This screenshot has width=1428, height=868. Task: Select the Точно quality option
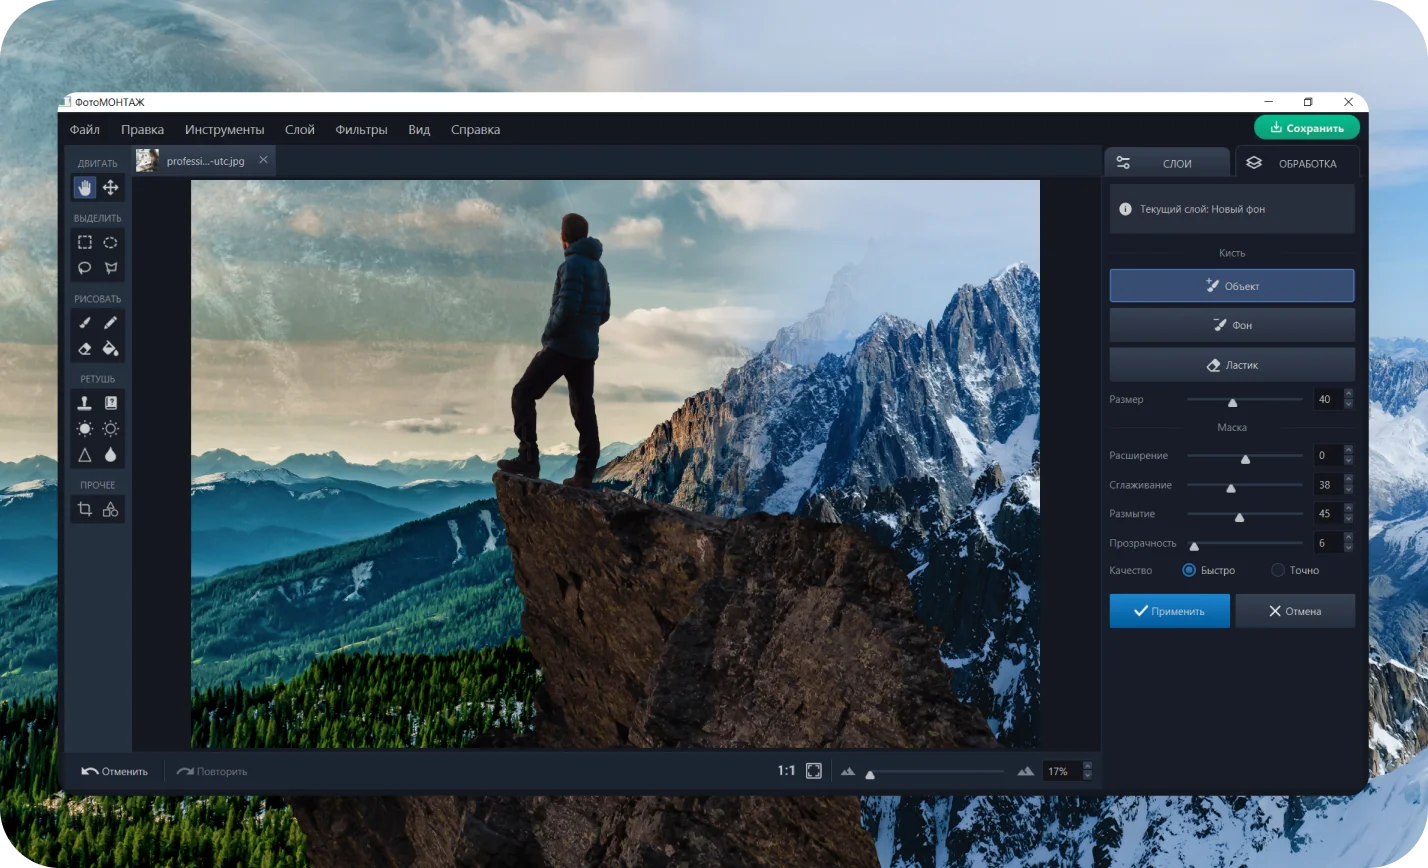pos(1277,570)
